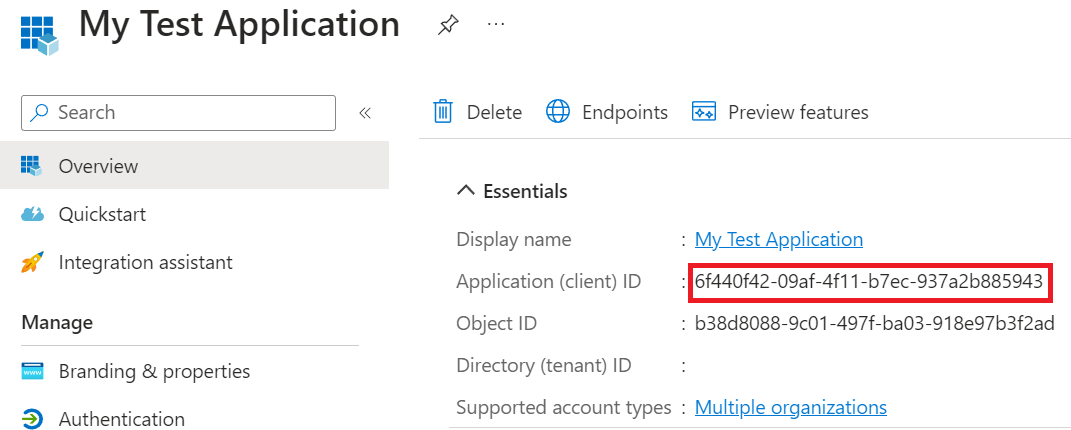Click the Branding & properties icon
1071x430 pixels.
click(32, 371)
